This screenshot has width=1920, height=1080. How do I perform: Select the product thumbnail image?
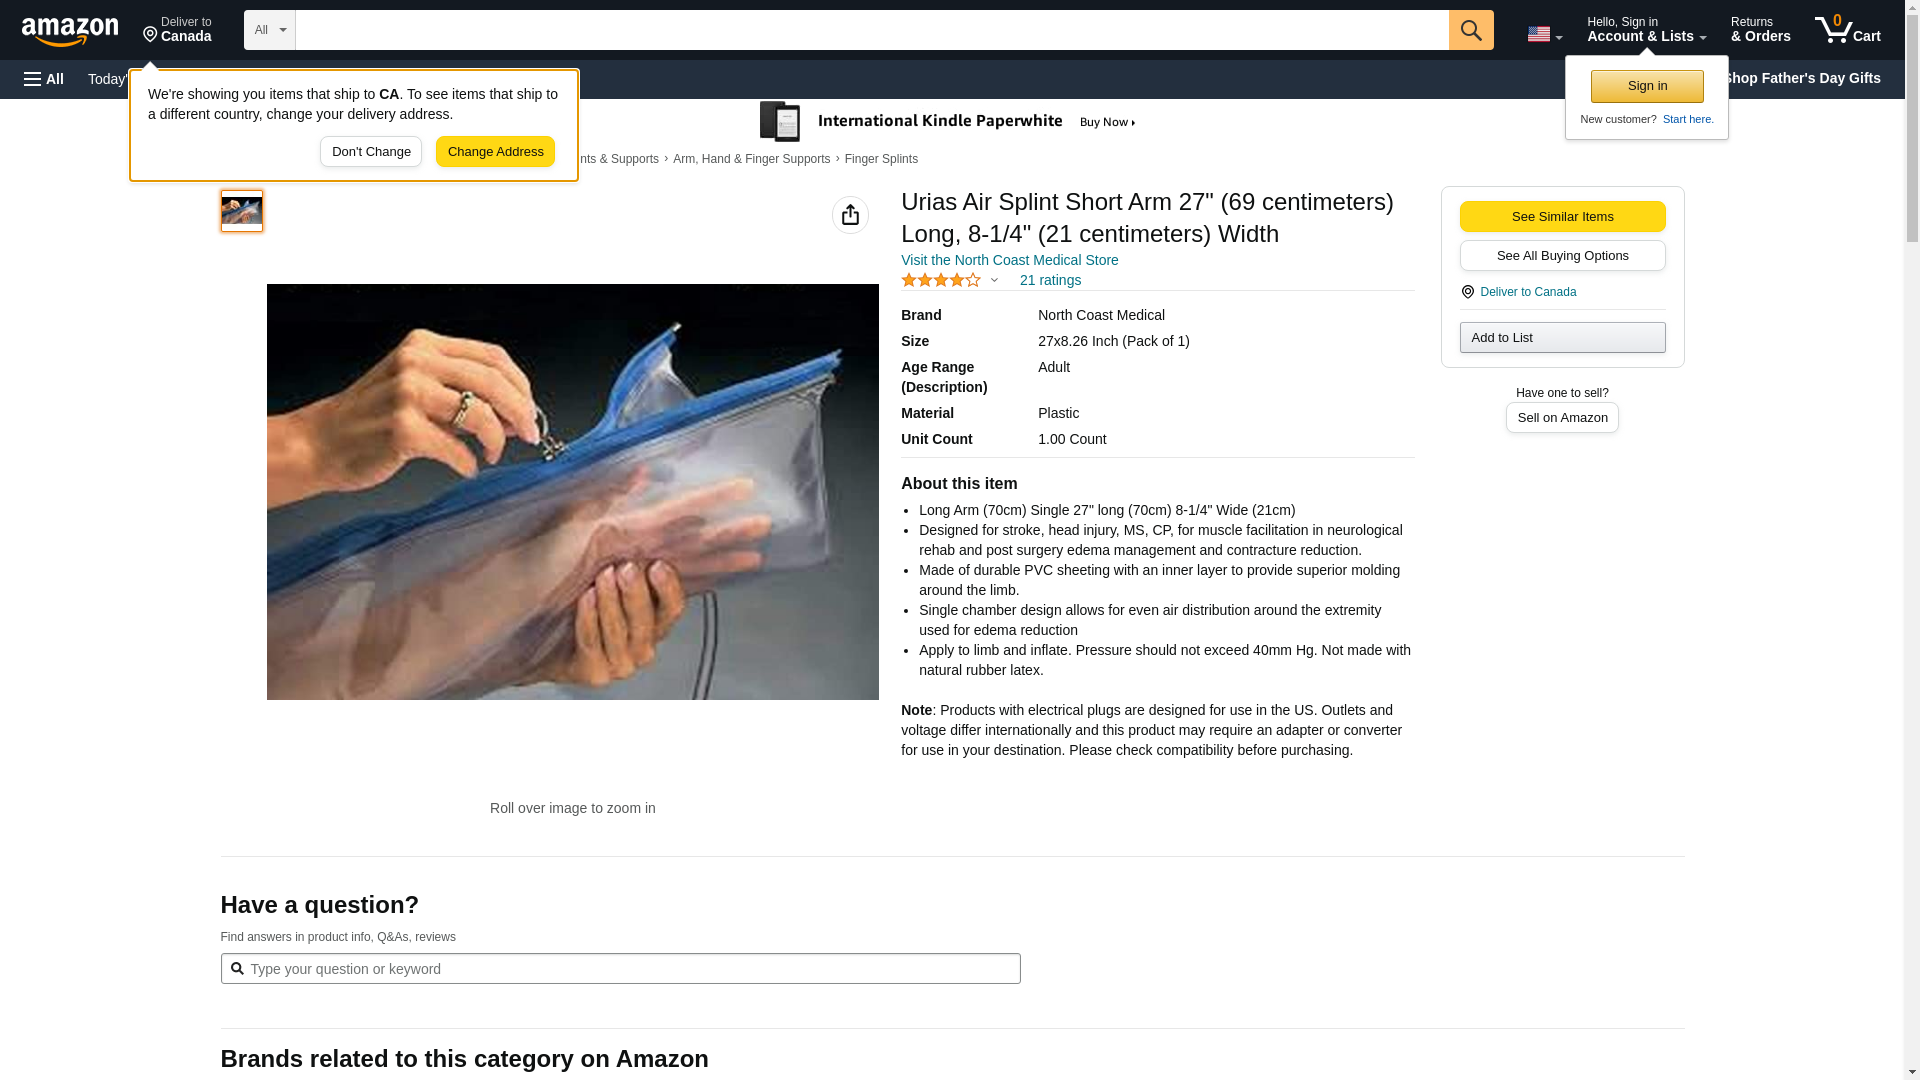coord(242,211)
